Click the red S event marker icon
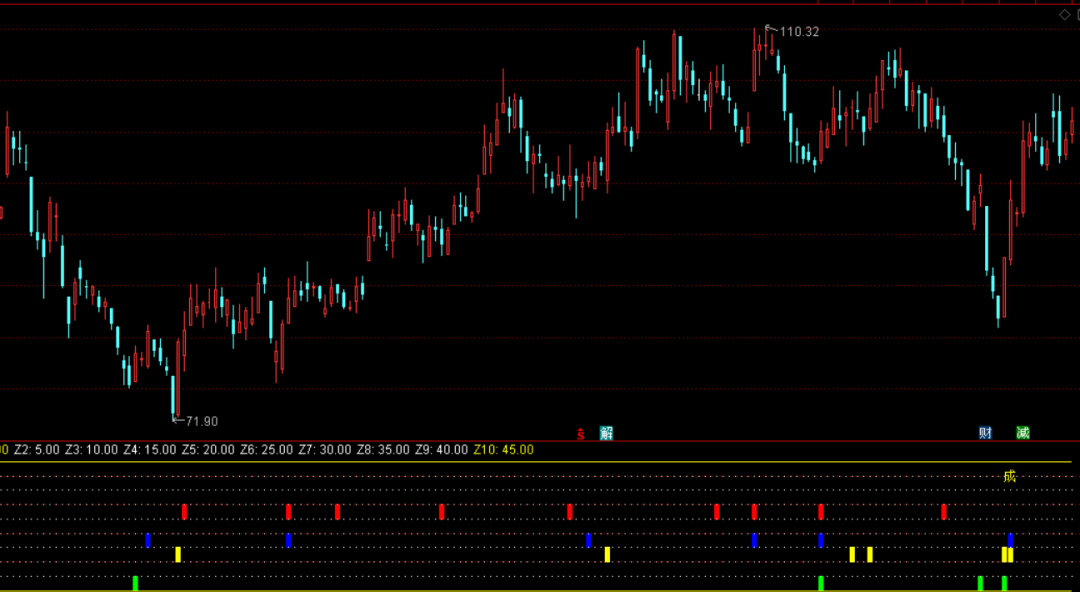The image size is (1080, 592). [581, 434]
